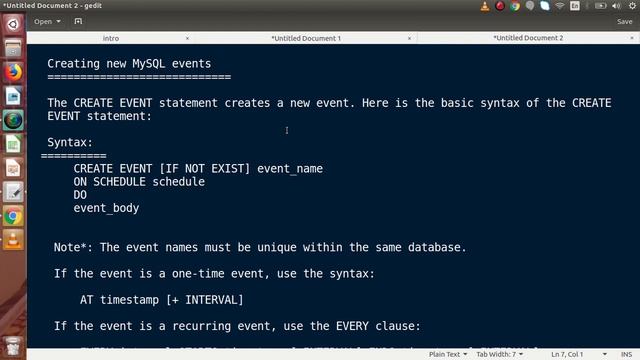Launch Firefox from the dock
Viewport: 640px width, 360px height.
(13, 72)
